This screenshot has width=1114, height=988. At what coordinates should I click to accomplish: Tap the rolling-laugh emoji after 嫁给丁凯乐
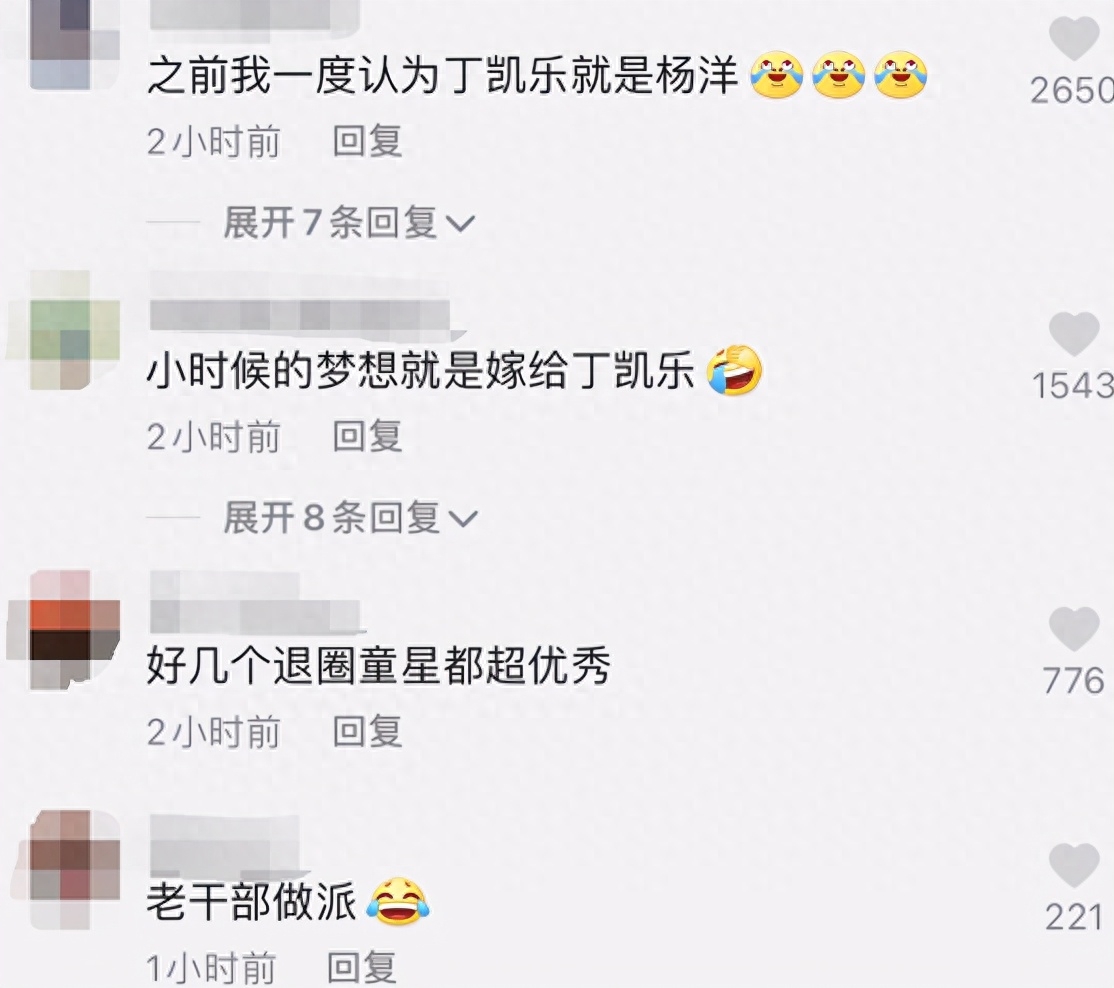pos(735,370)
